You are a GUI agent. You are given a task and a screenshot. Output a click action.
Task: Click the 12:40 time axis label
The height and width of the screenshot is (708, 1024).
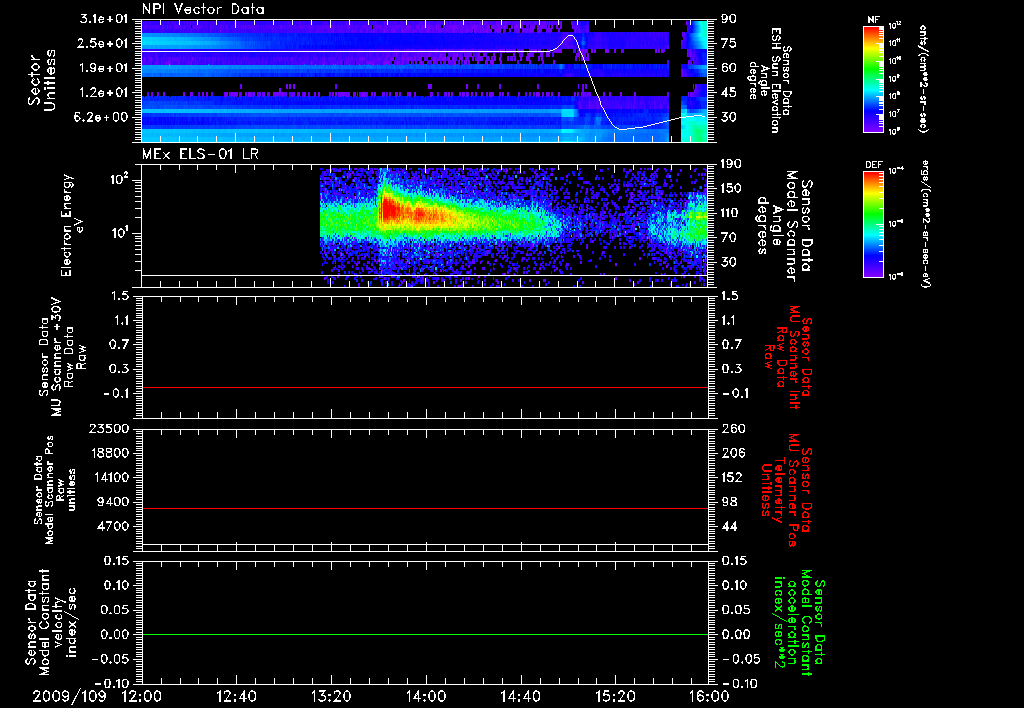pyautogui.click(x=236, y=696)
